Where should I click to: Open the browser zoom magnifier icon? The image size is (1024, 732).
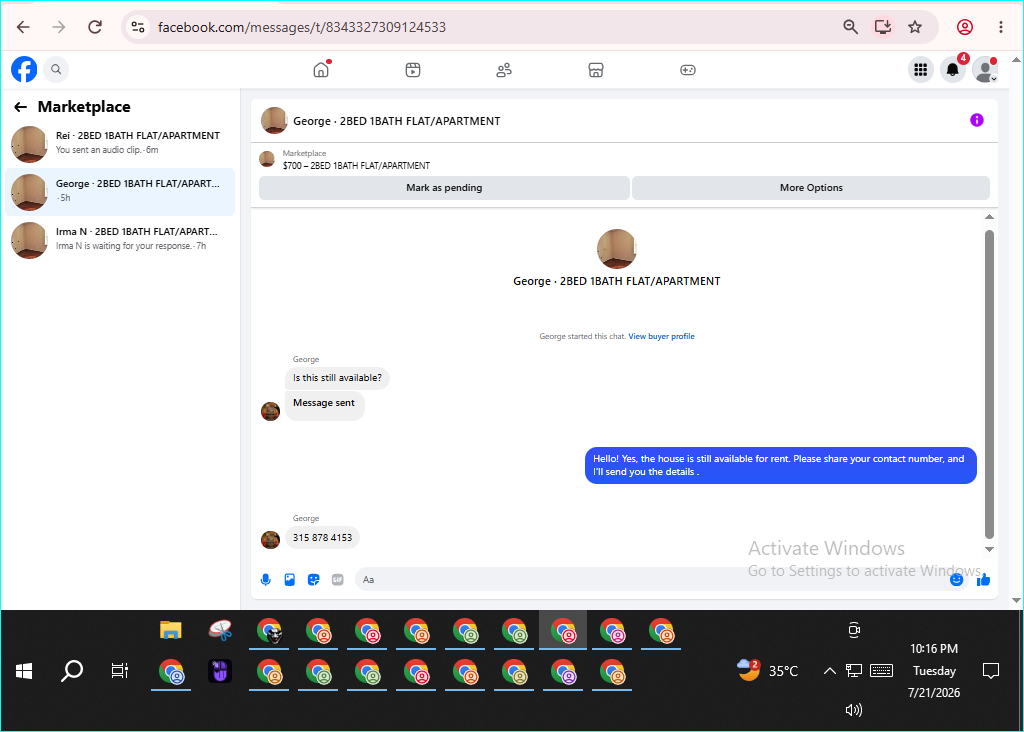850,27
